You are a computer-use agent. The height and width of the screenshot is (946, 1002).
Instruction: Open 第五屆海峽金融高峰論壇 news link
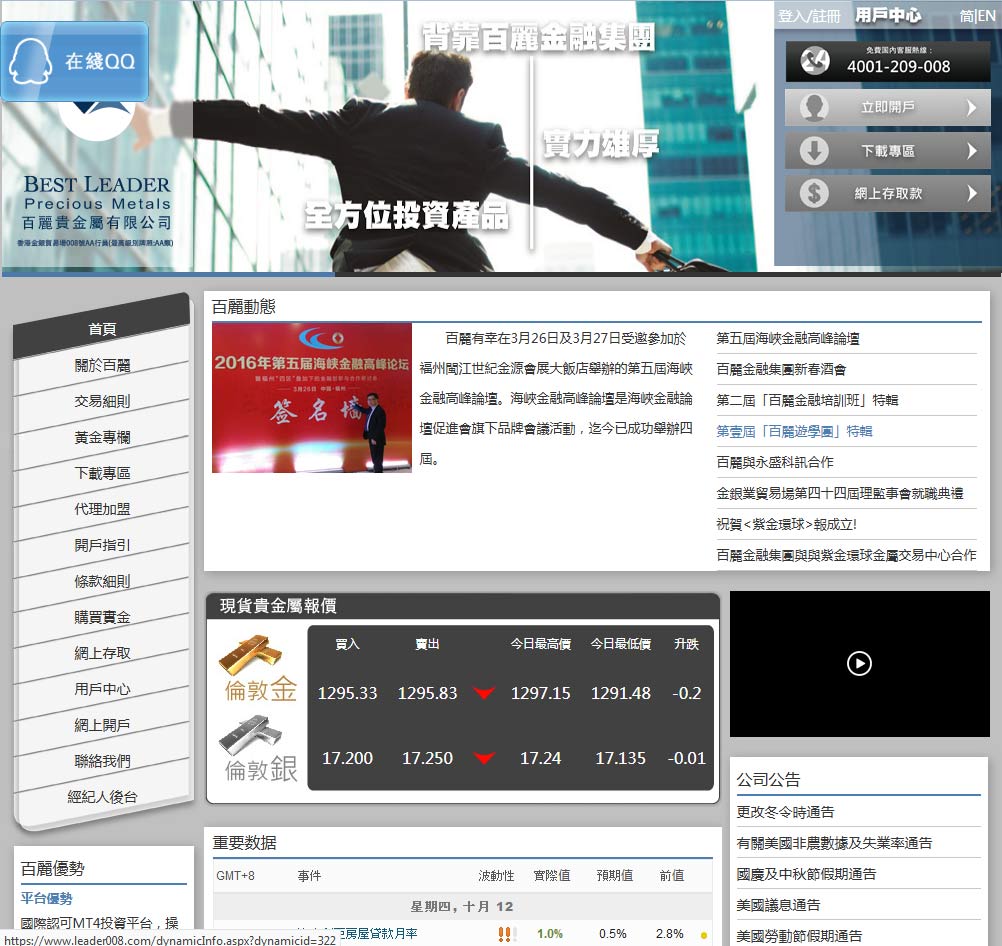point(788,338)
